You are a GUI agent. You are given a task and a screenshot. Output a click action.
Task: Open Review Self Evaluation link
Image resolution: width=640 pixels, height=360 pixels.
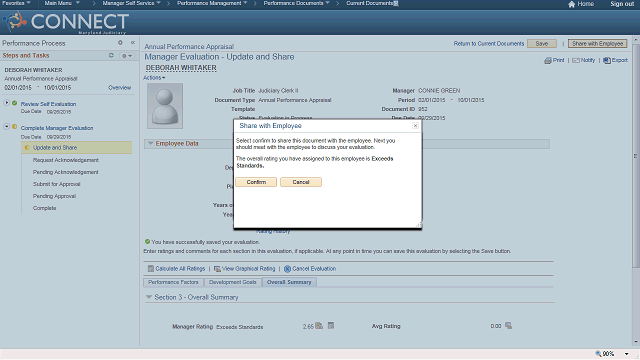point(48,104)
